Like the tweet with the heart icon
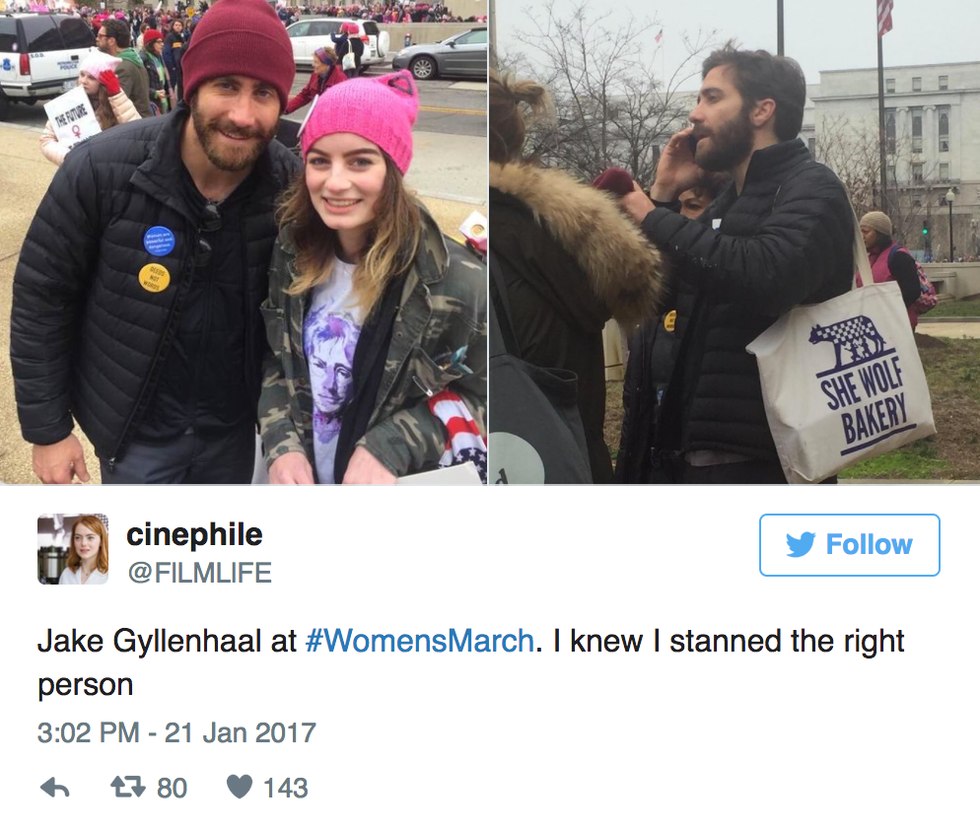Image resolution: width=980 pixels, height=826 pixels. 239,787
